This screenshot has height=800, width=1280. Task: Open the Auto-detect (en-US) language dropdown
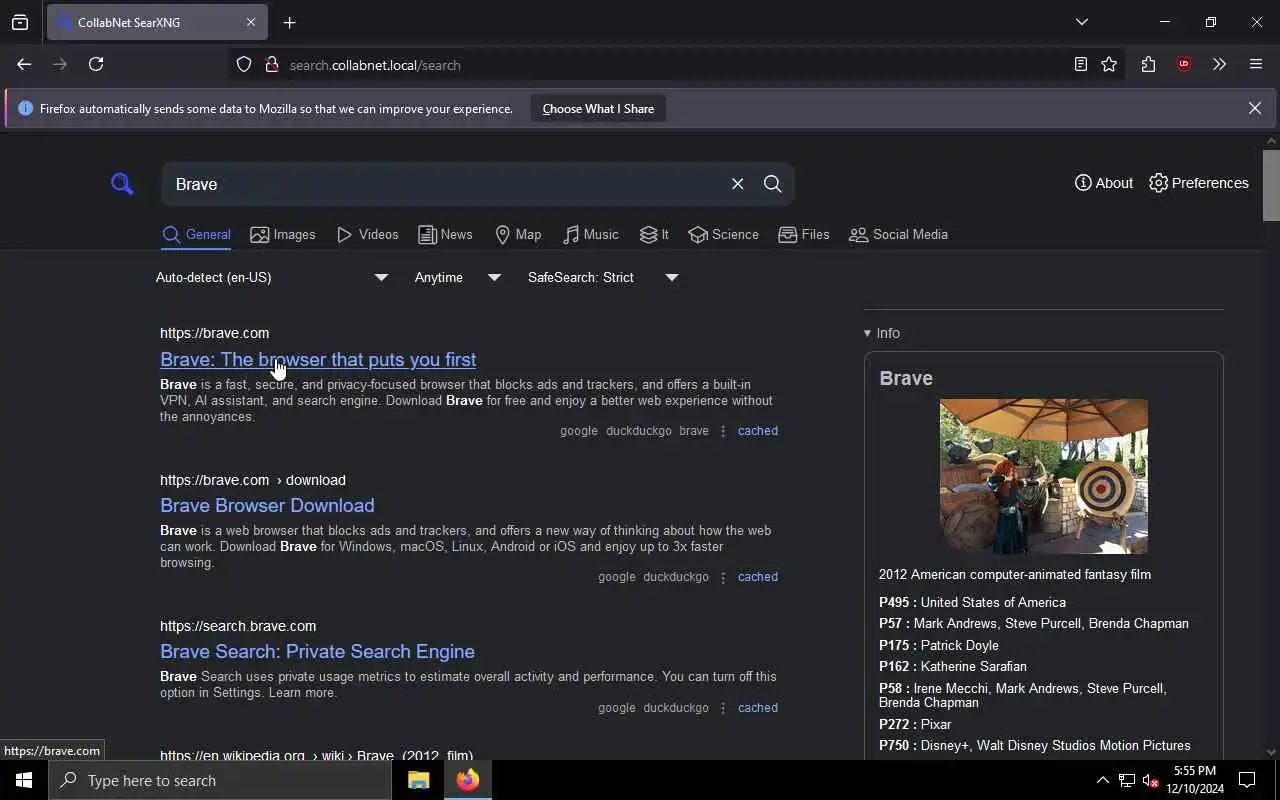coord(272,278)
